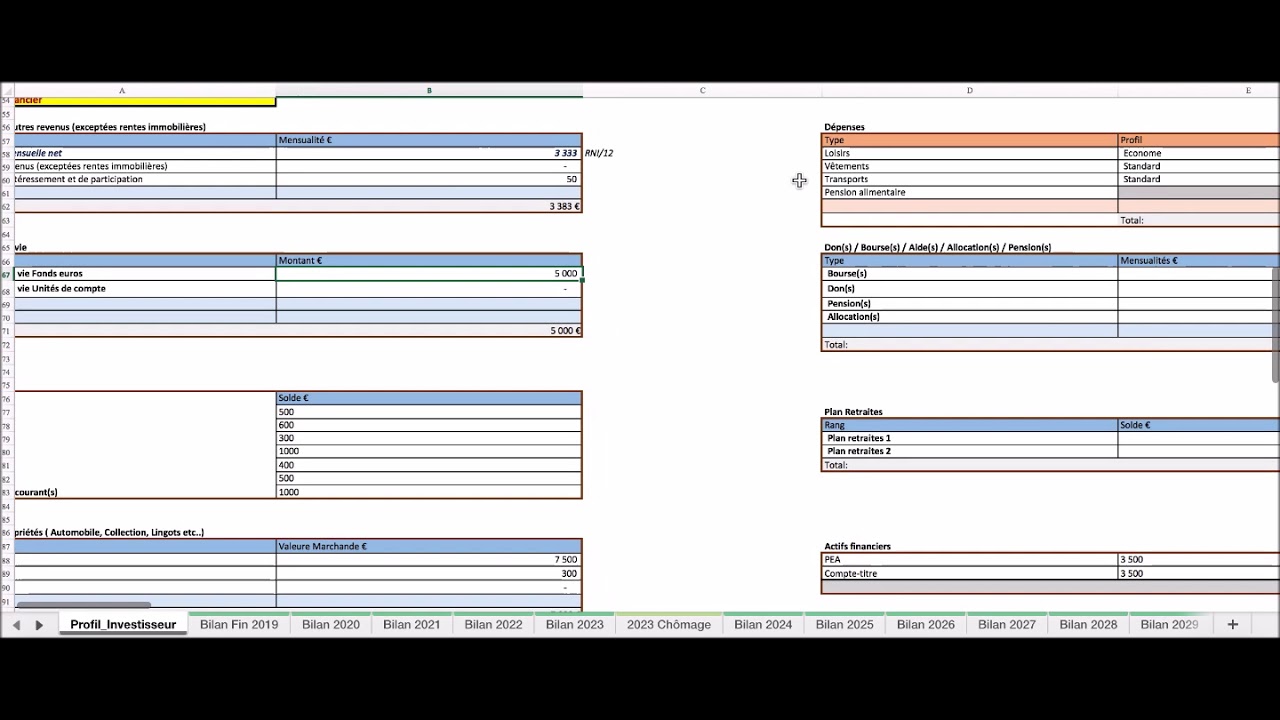This screenshot has width=1280, height=720.
Task: Click the previous sheet navigation arrow
Action: pos(16,625)
